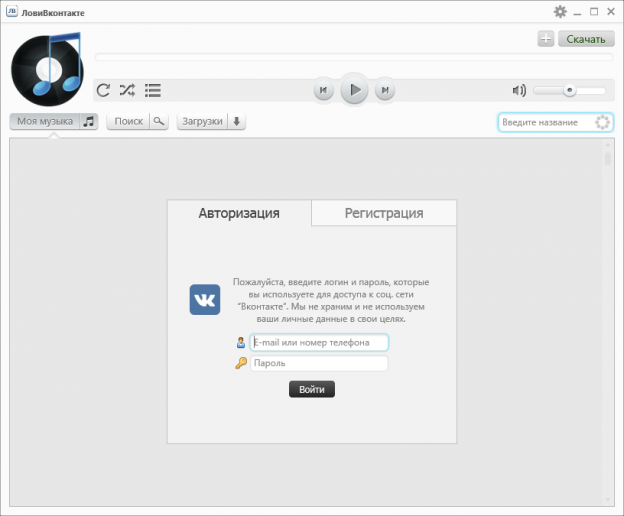624x516 pixels.
Task: Click the Скачать download button
Action: pyautogui.click(x=586, y=39)
